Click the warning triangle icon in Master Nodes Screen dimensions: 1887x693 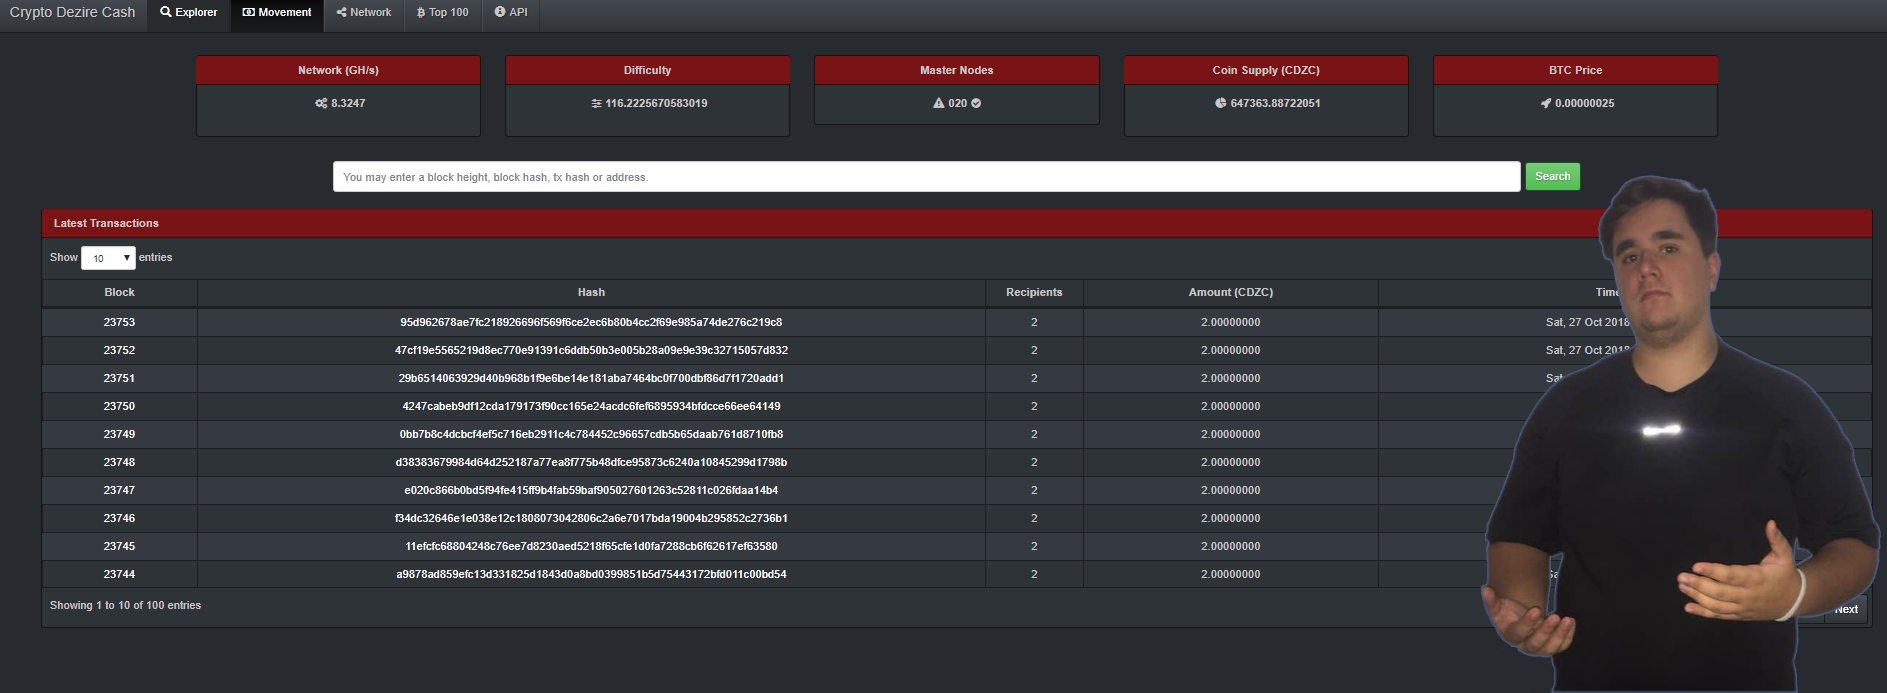pyautogui.click(x=939, y=103)
